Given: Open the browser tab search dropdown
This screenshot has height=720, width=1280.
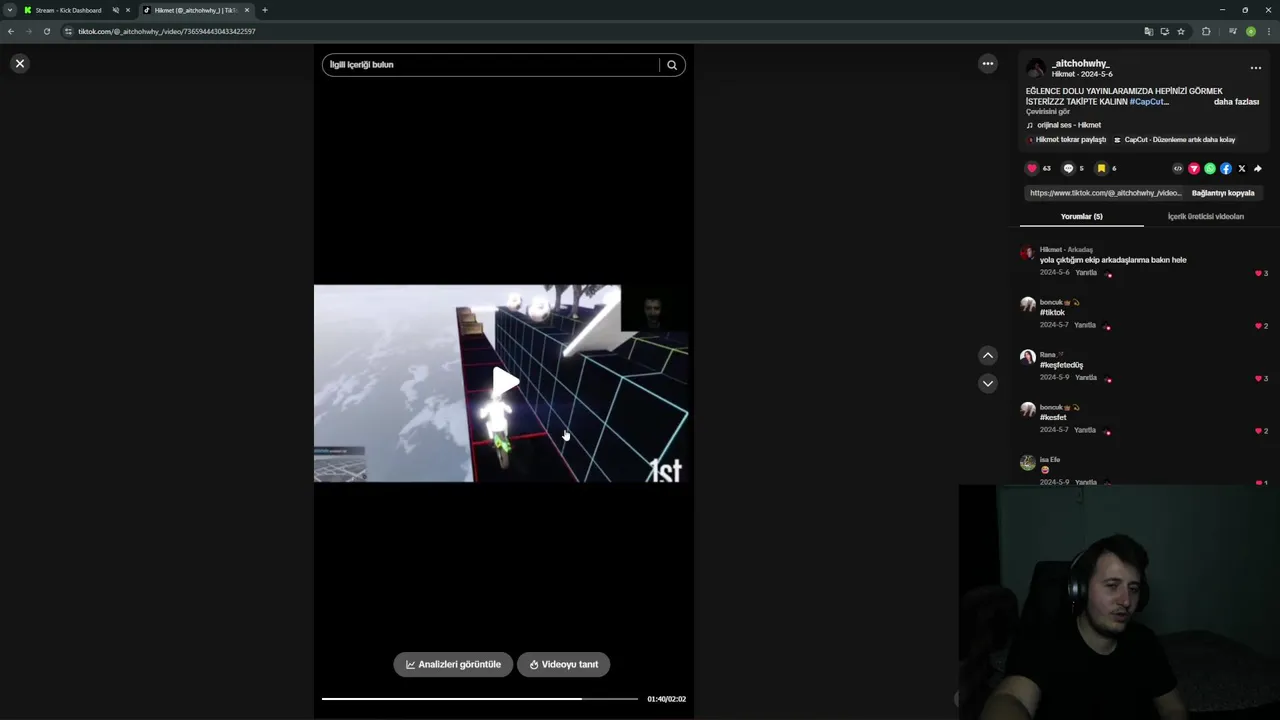Looking at the screenshot, I should [10, 10].
